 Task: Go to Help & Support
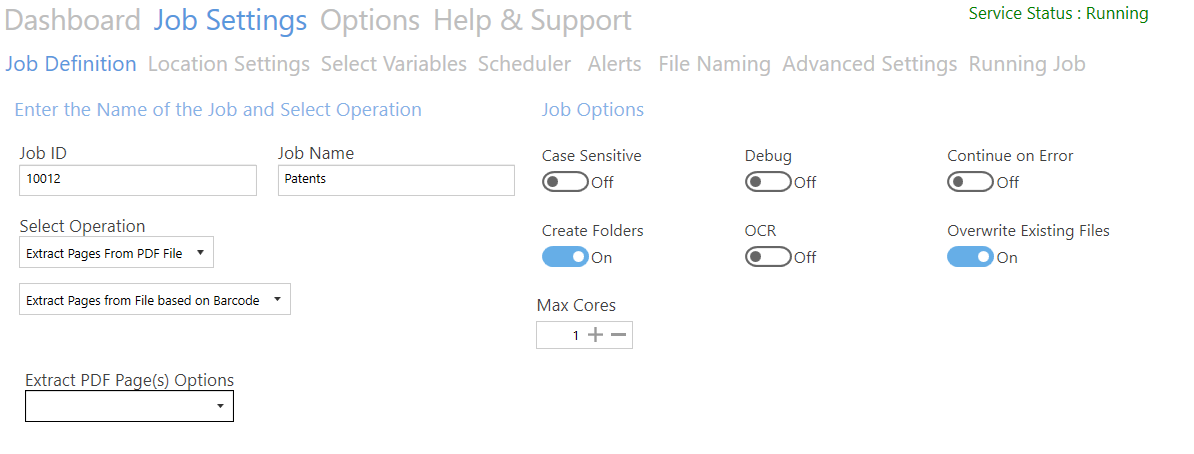point(532,20)
